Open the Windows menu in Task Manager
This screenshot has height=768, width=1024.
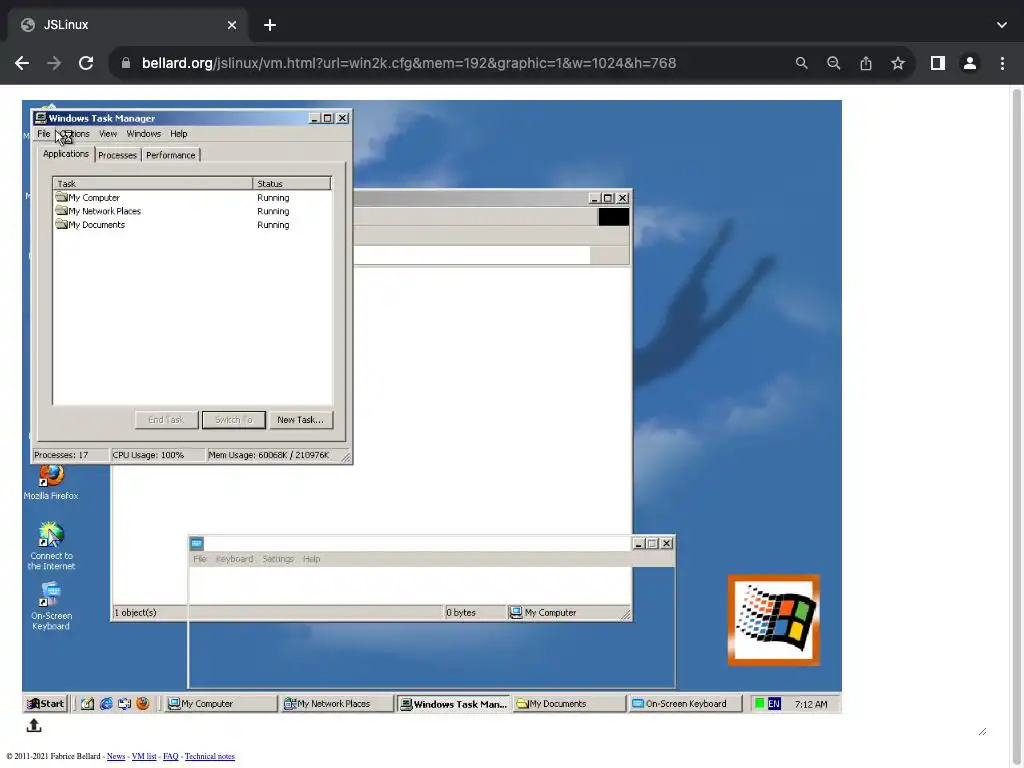pos(144,134)
